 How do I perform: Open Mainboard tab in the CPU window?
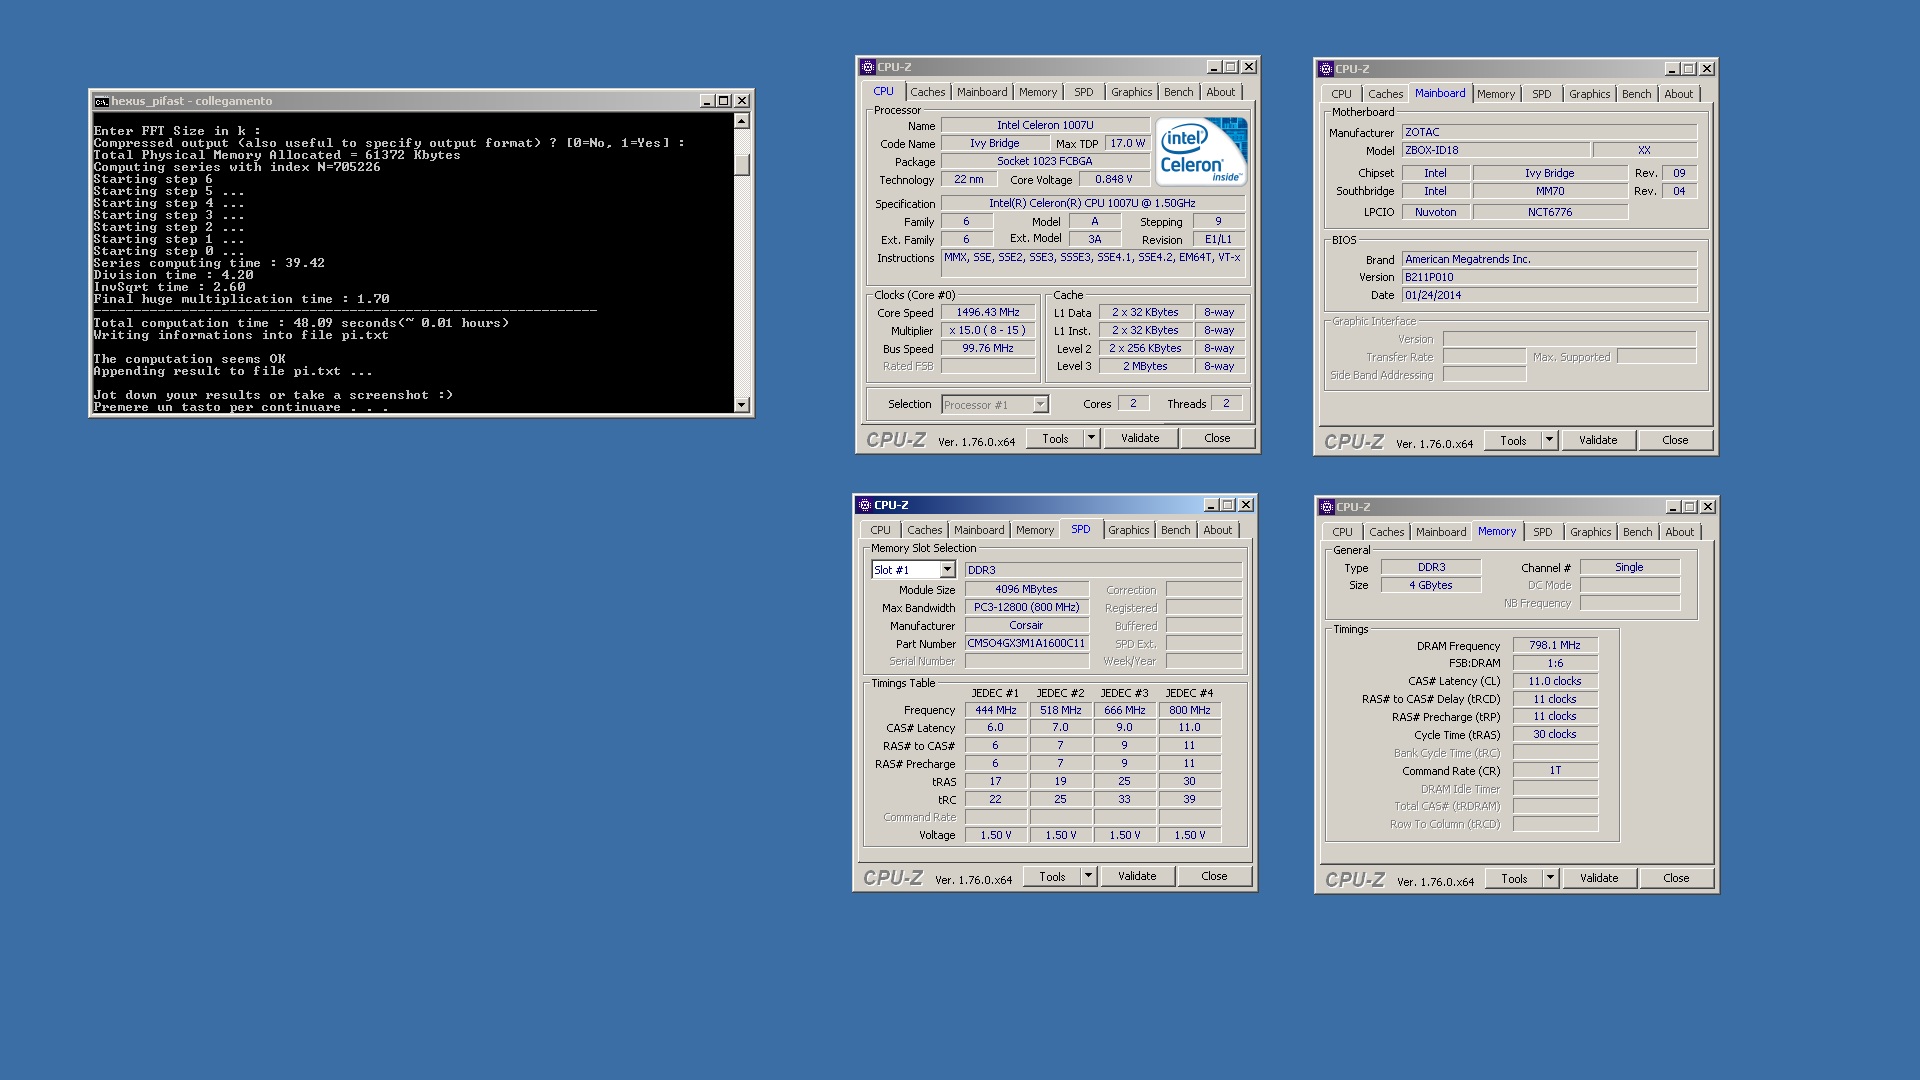(x=981, y=92)
